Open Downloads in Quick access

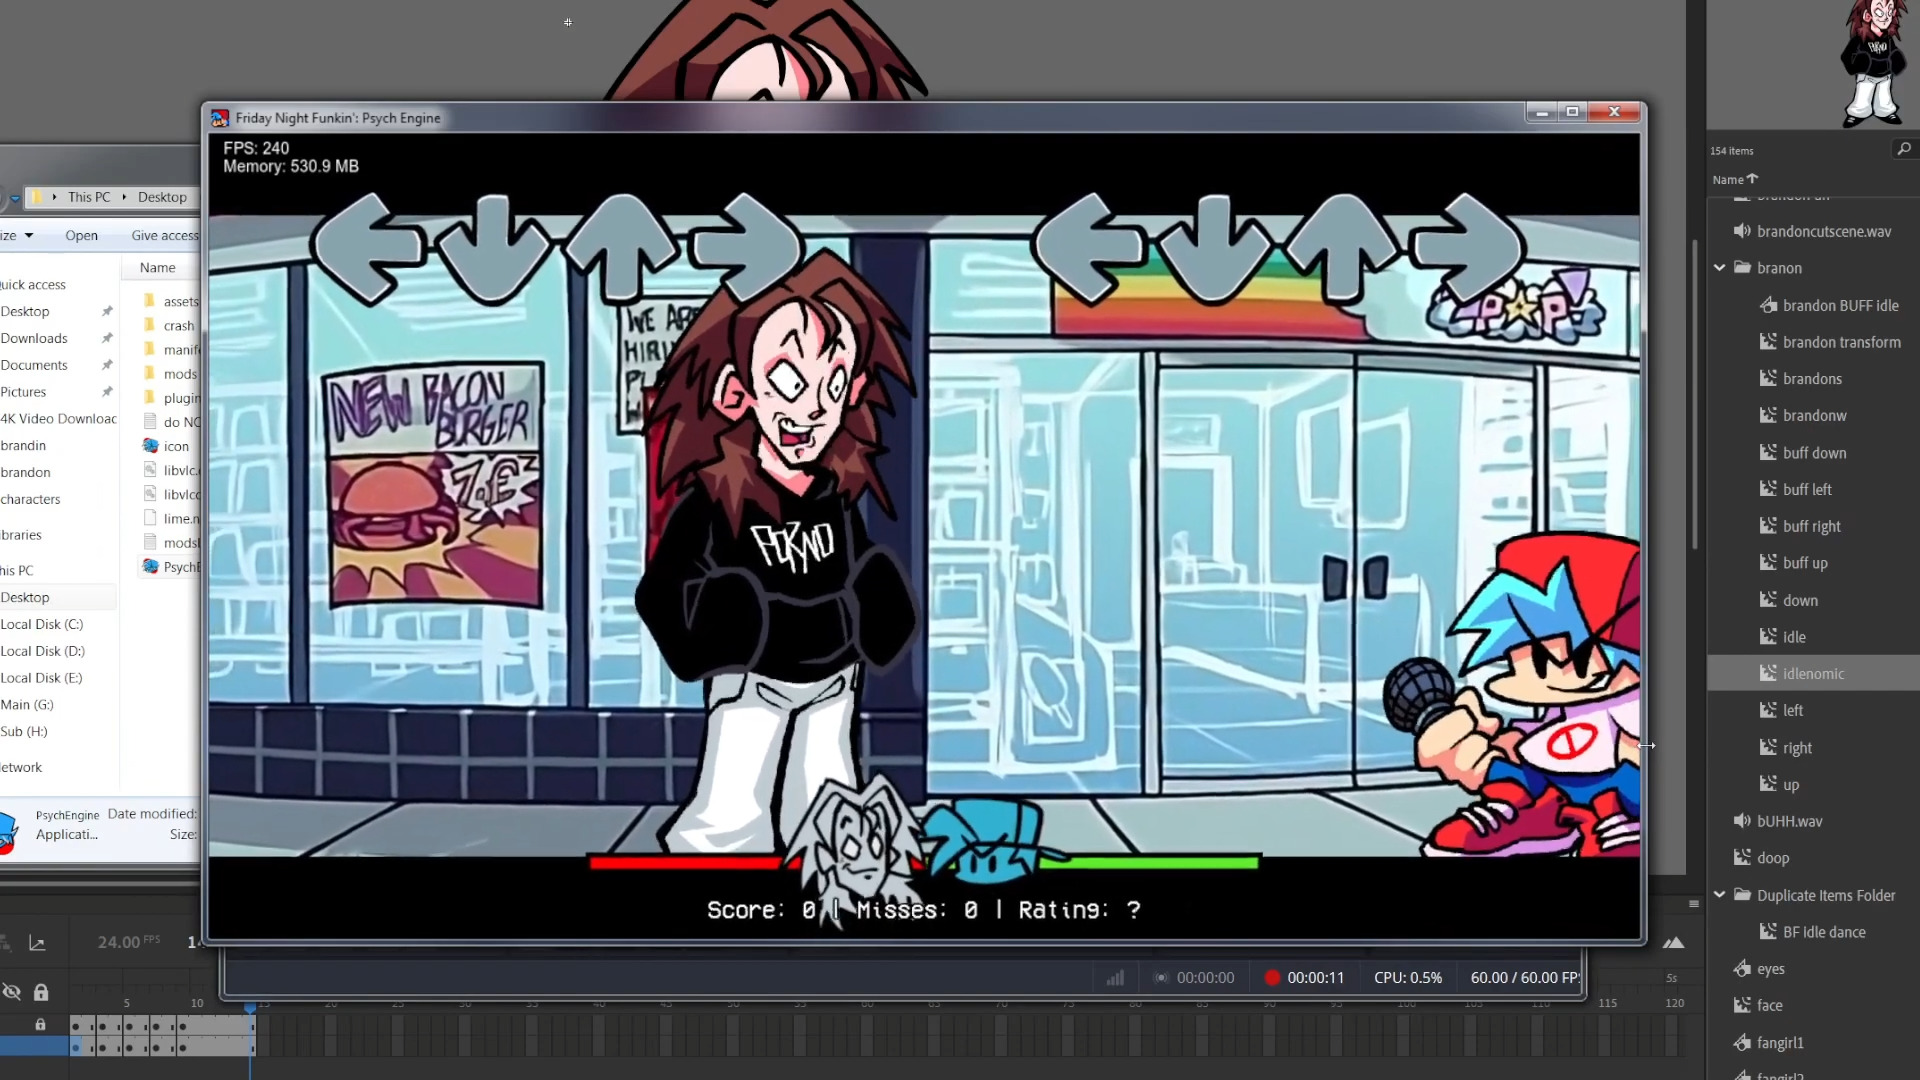tap(34, 338)
